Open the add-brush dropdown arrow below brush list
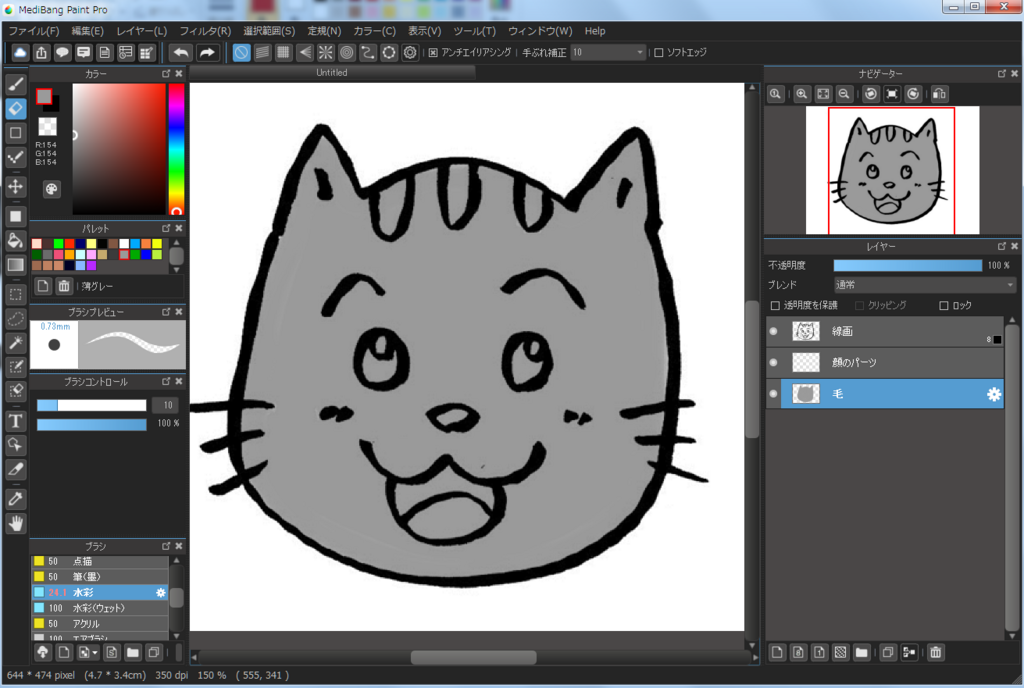 click(95, 652)
